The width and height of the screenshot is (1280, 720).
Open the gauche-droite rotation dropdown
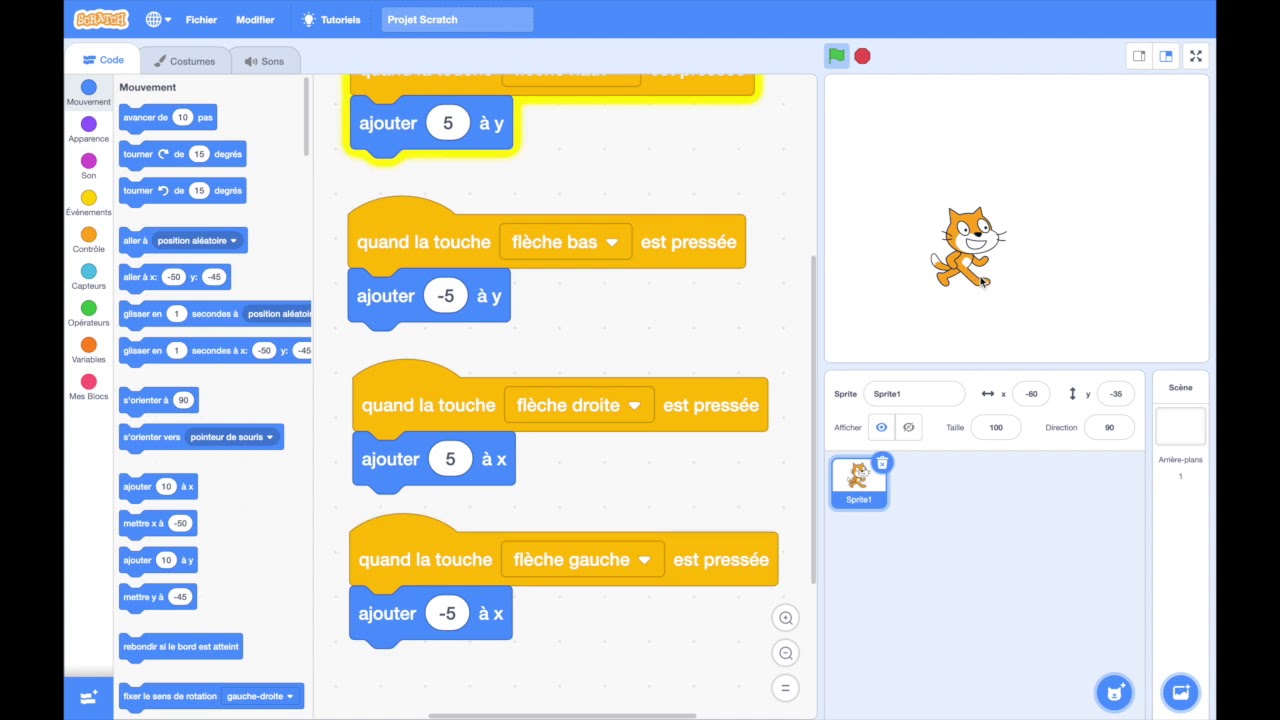tap(261, 696)
